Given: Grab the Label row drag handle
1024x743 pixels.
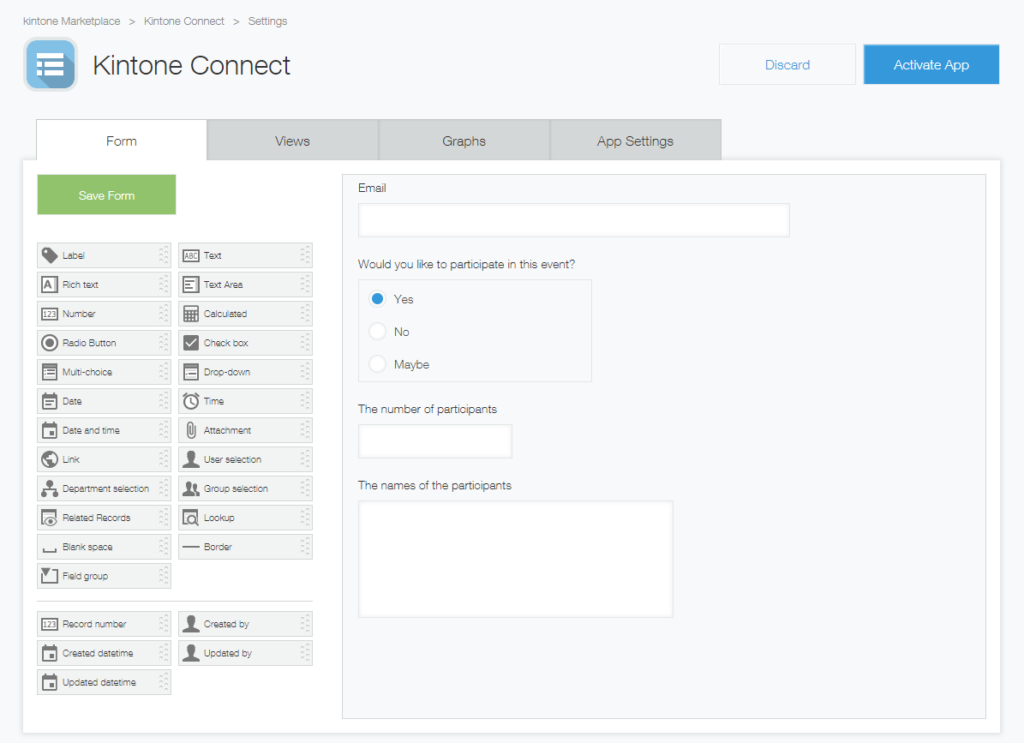Looking at the screenshot, I should click(x=163, y=255).
